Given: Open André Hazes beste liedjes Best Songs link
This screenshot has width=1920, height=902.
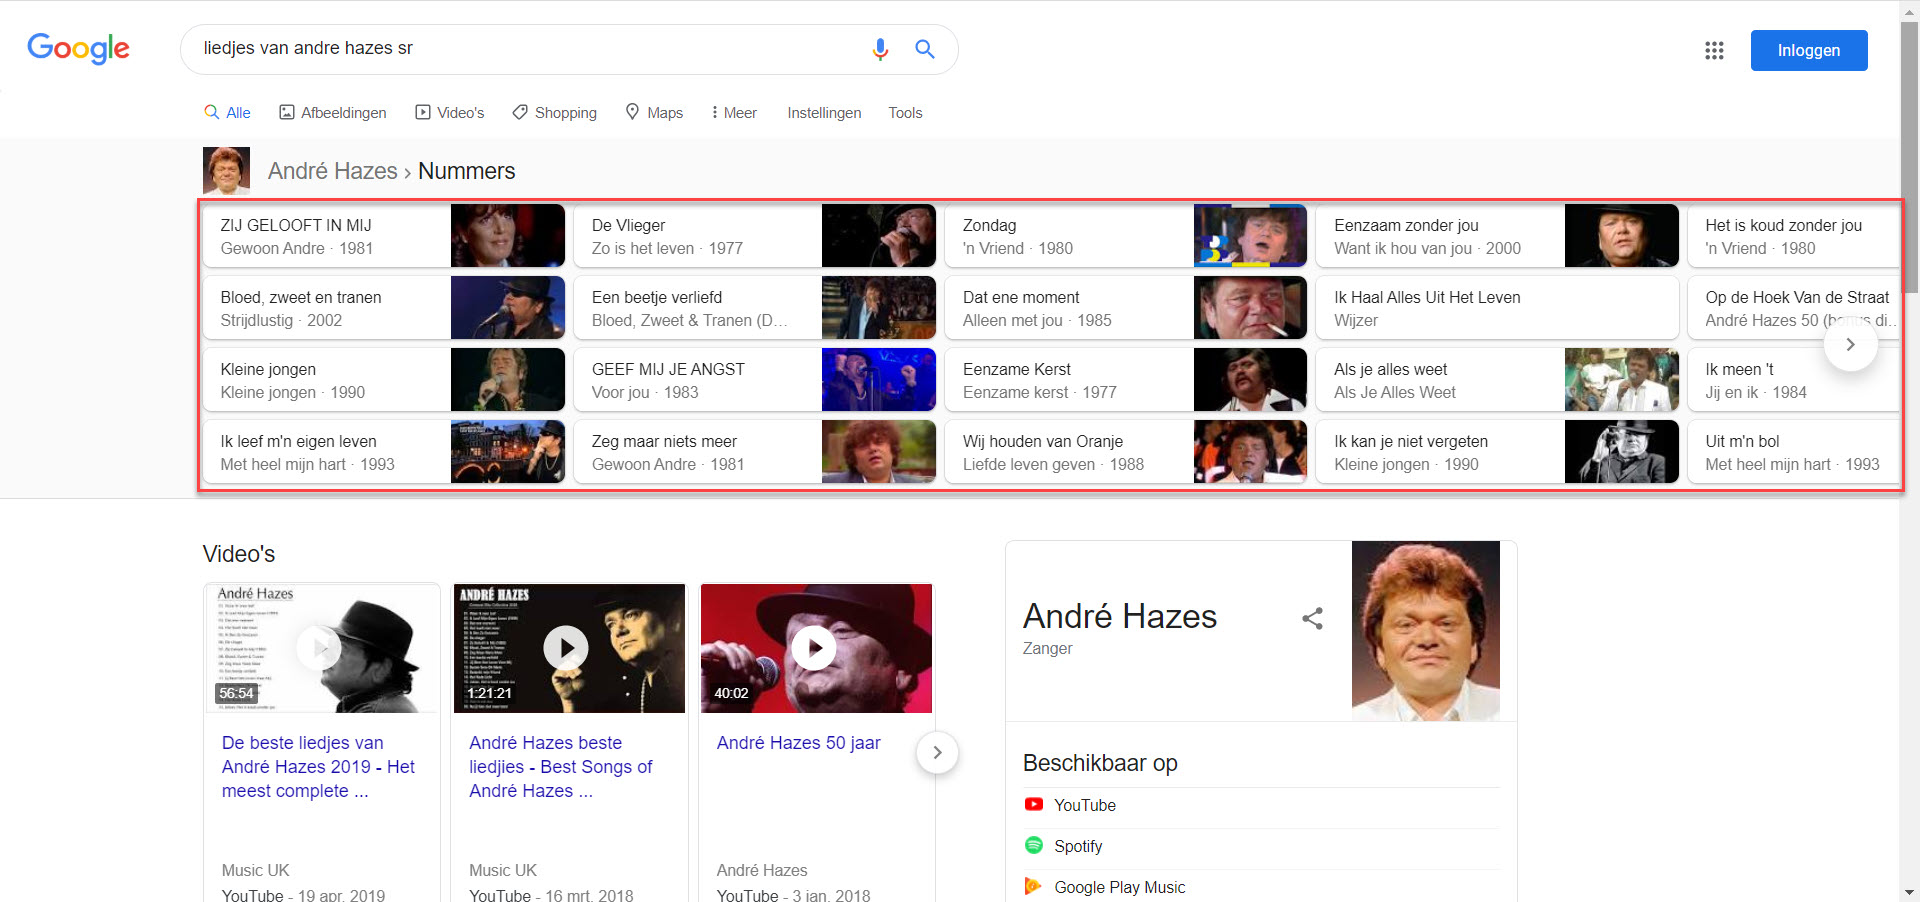Looking at the screenshot, I should pos(561,767).
